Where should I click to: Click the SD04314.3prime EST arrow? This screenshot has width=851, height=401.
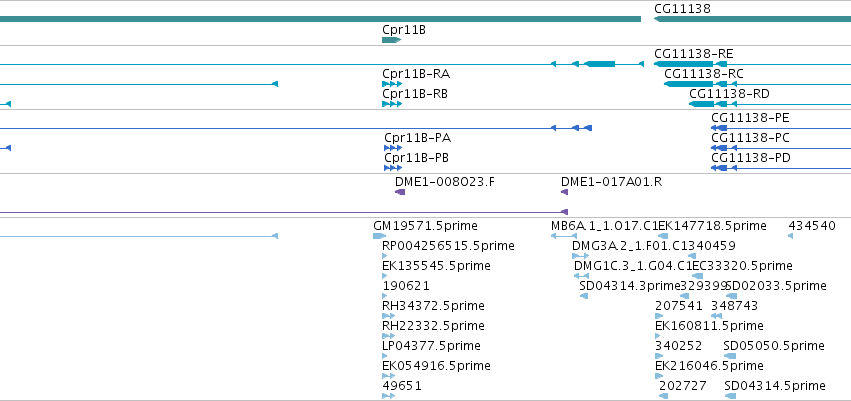tap(584, 296)
